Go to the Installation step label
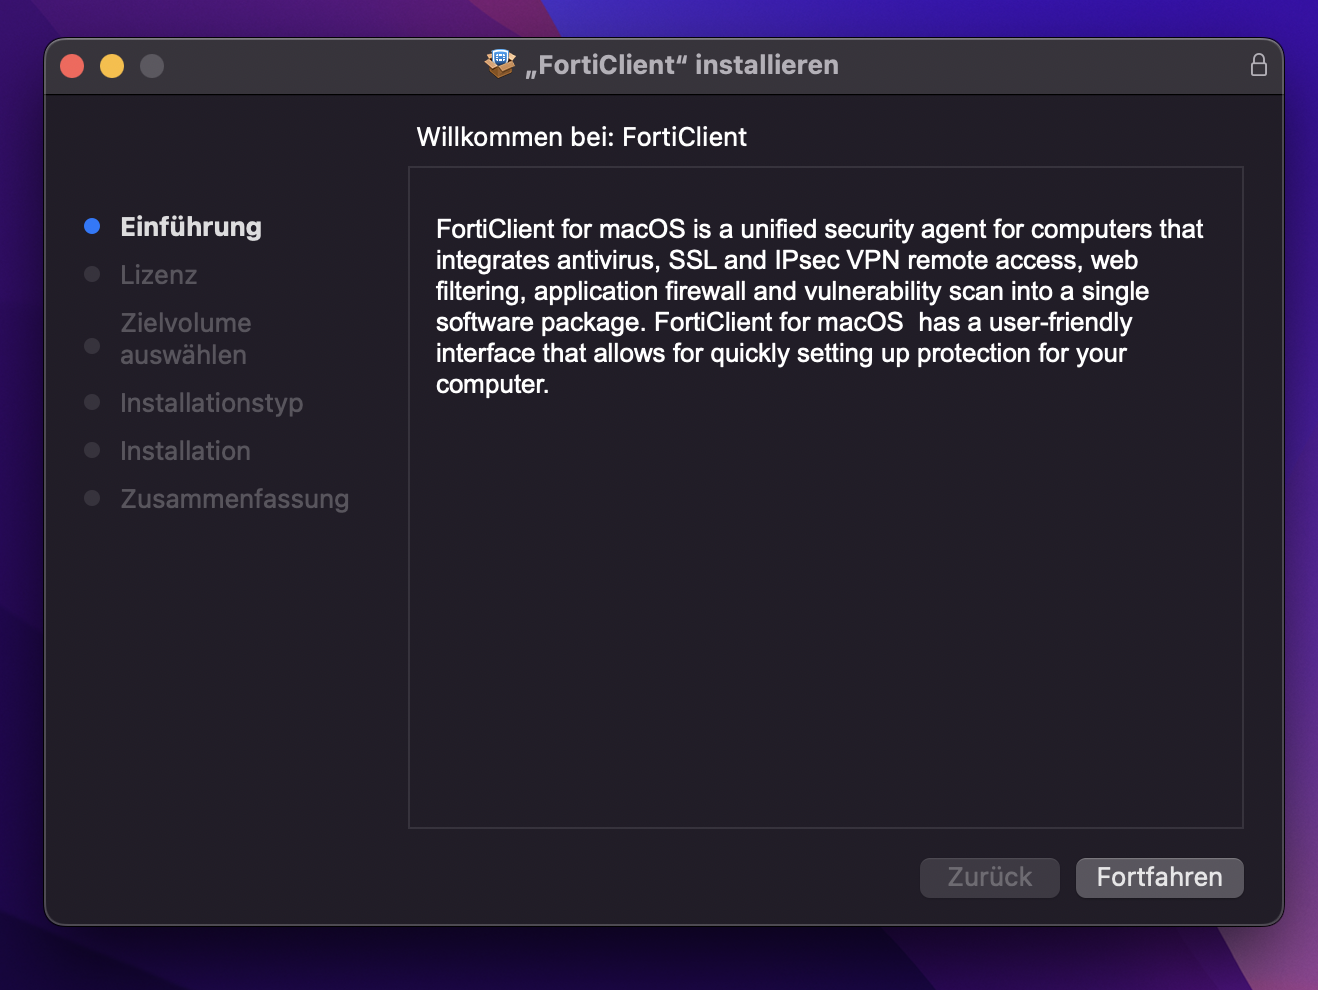This screenshot has height=990, width=1318. 185,451
